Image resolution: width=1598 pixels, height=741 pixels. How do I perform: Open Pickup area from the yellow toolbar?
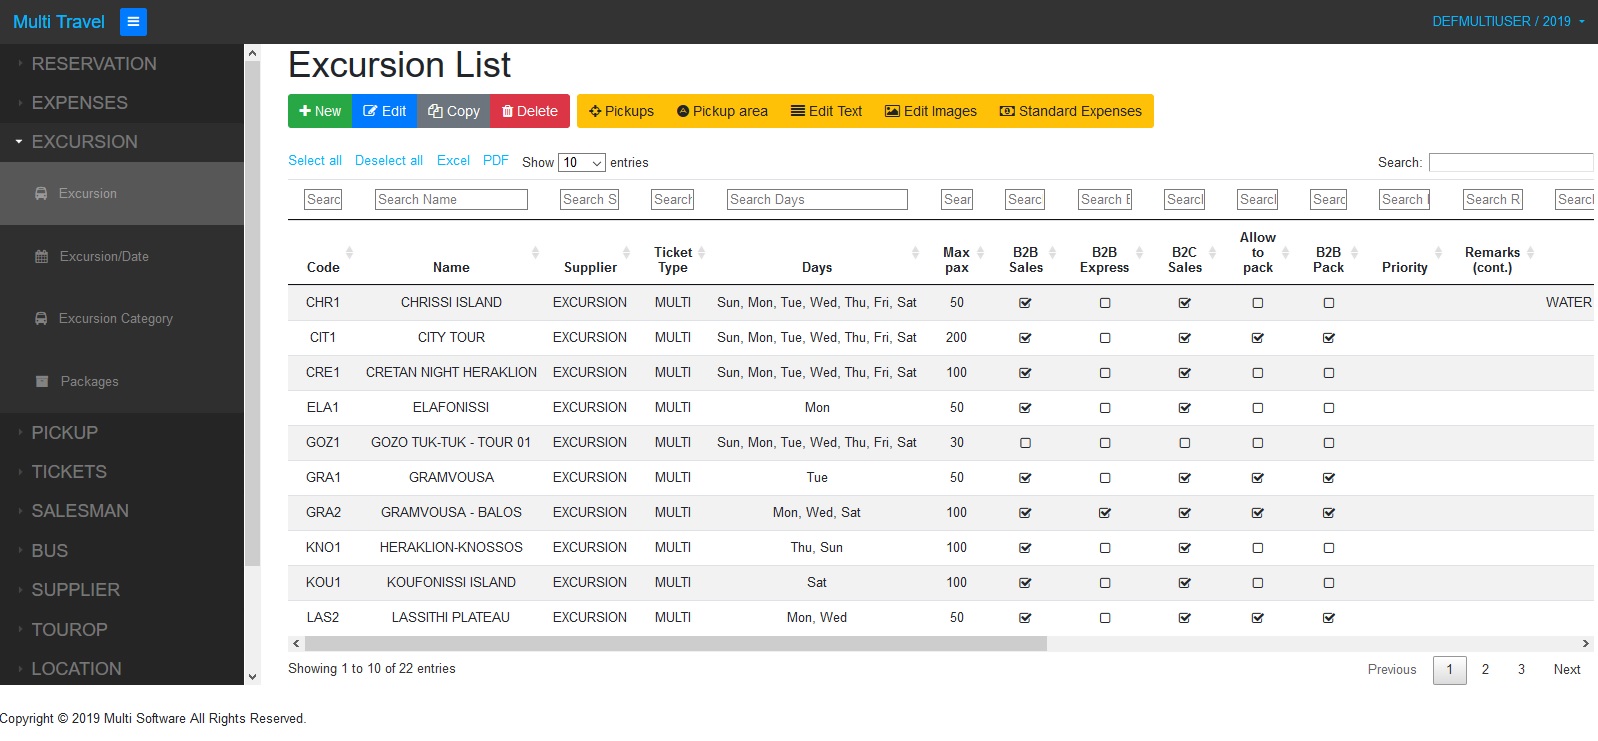pyautogui.click(x=722, y=111)
